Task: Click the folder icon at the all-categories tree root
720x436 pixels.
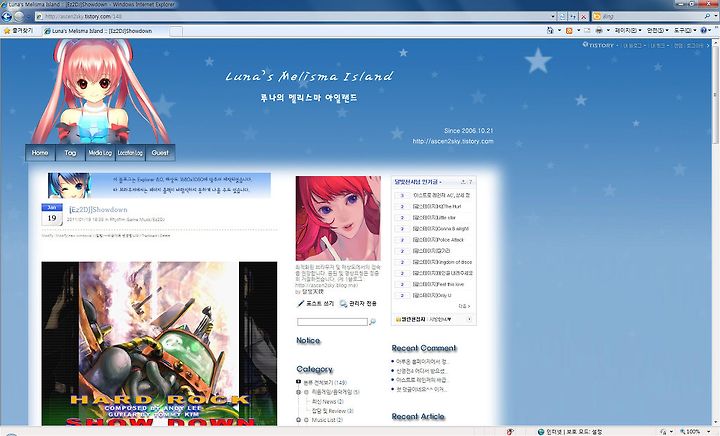Action: coord(298,382)
